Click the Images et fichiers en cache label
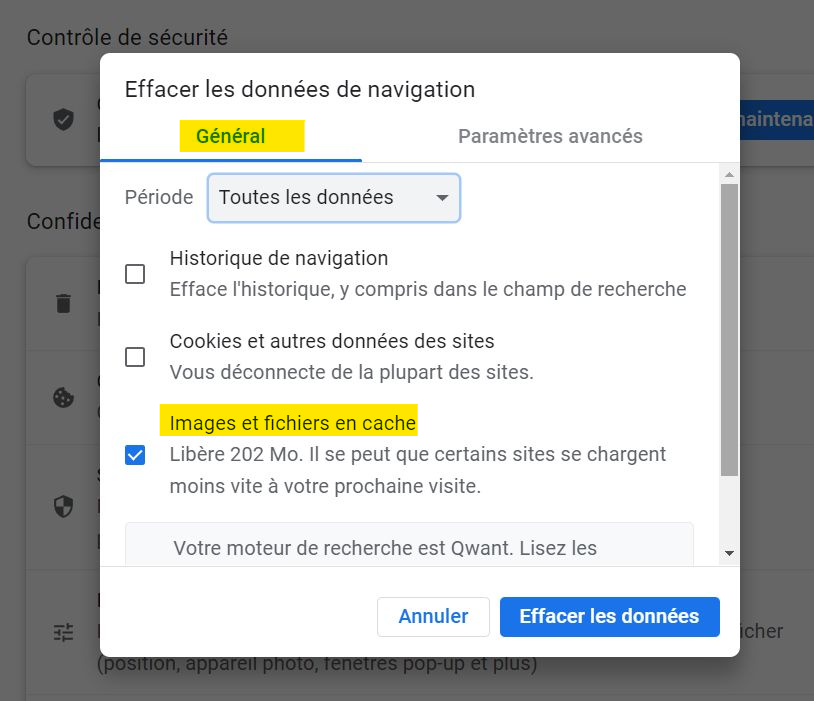Image resolution: width=814 pixels, height=701 pixels. 293,423
